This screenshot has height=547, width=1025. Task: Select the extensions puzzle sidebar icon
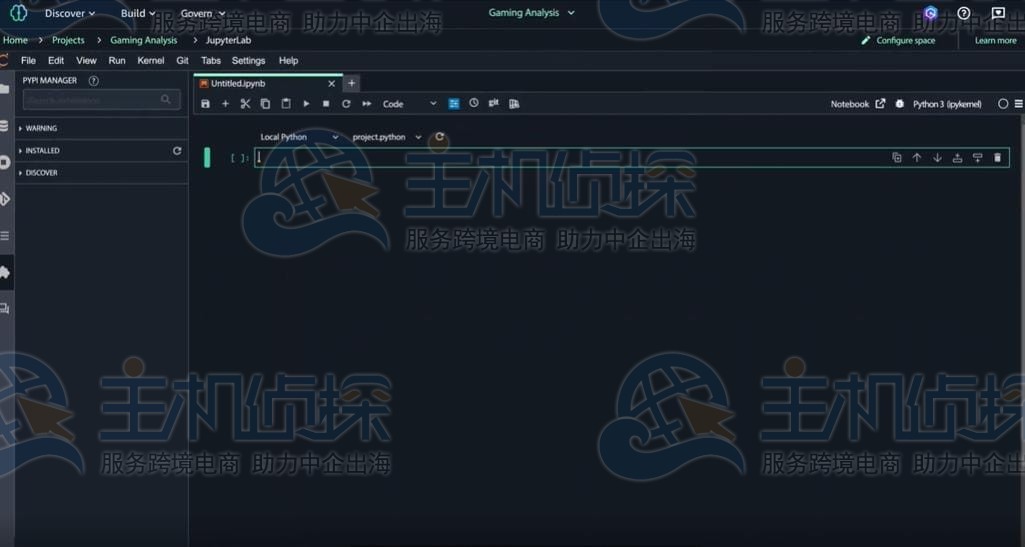5,272
